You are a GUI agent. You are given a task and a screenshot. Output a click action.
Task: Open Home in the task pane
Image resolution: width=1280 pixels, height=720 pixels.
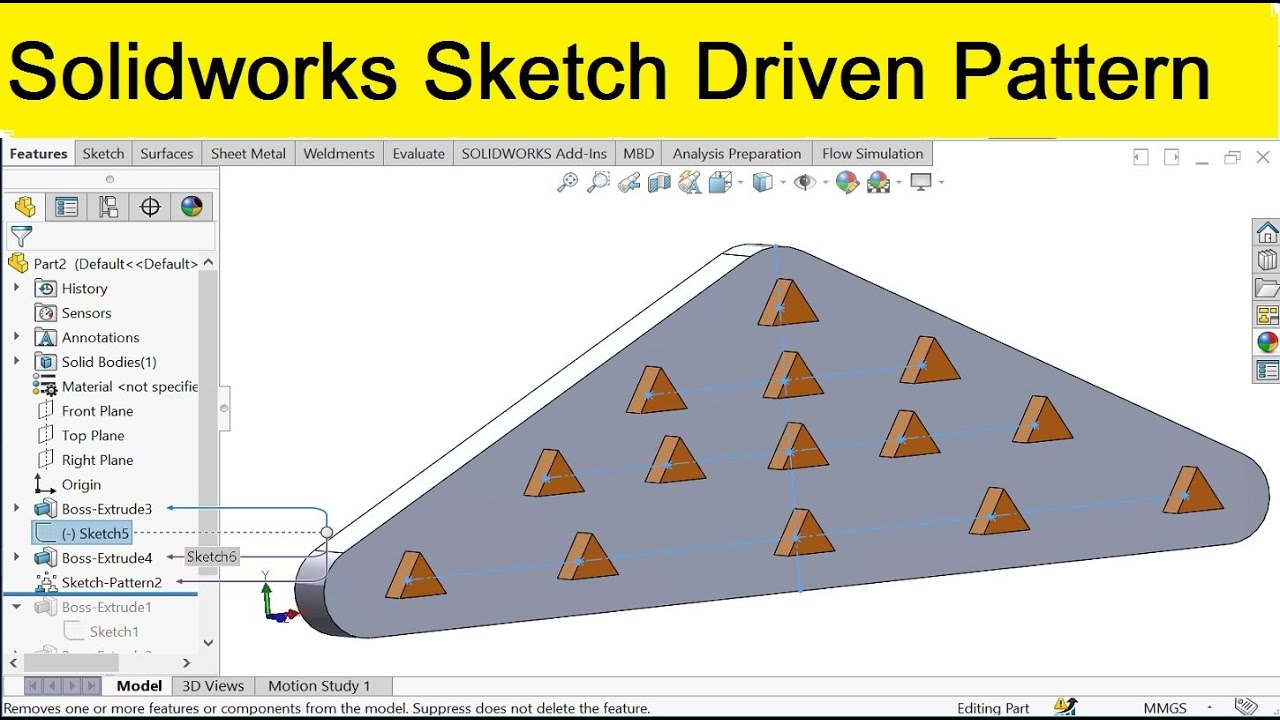(x=1267, y=233)
